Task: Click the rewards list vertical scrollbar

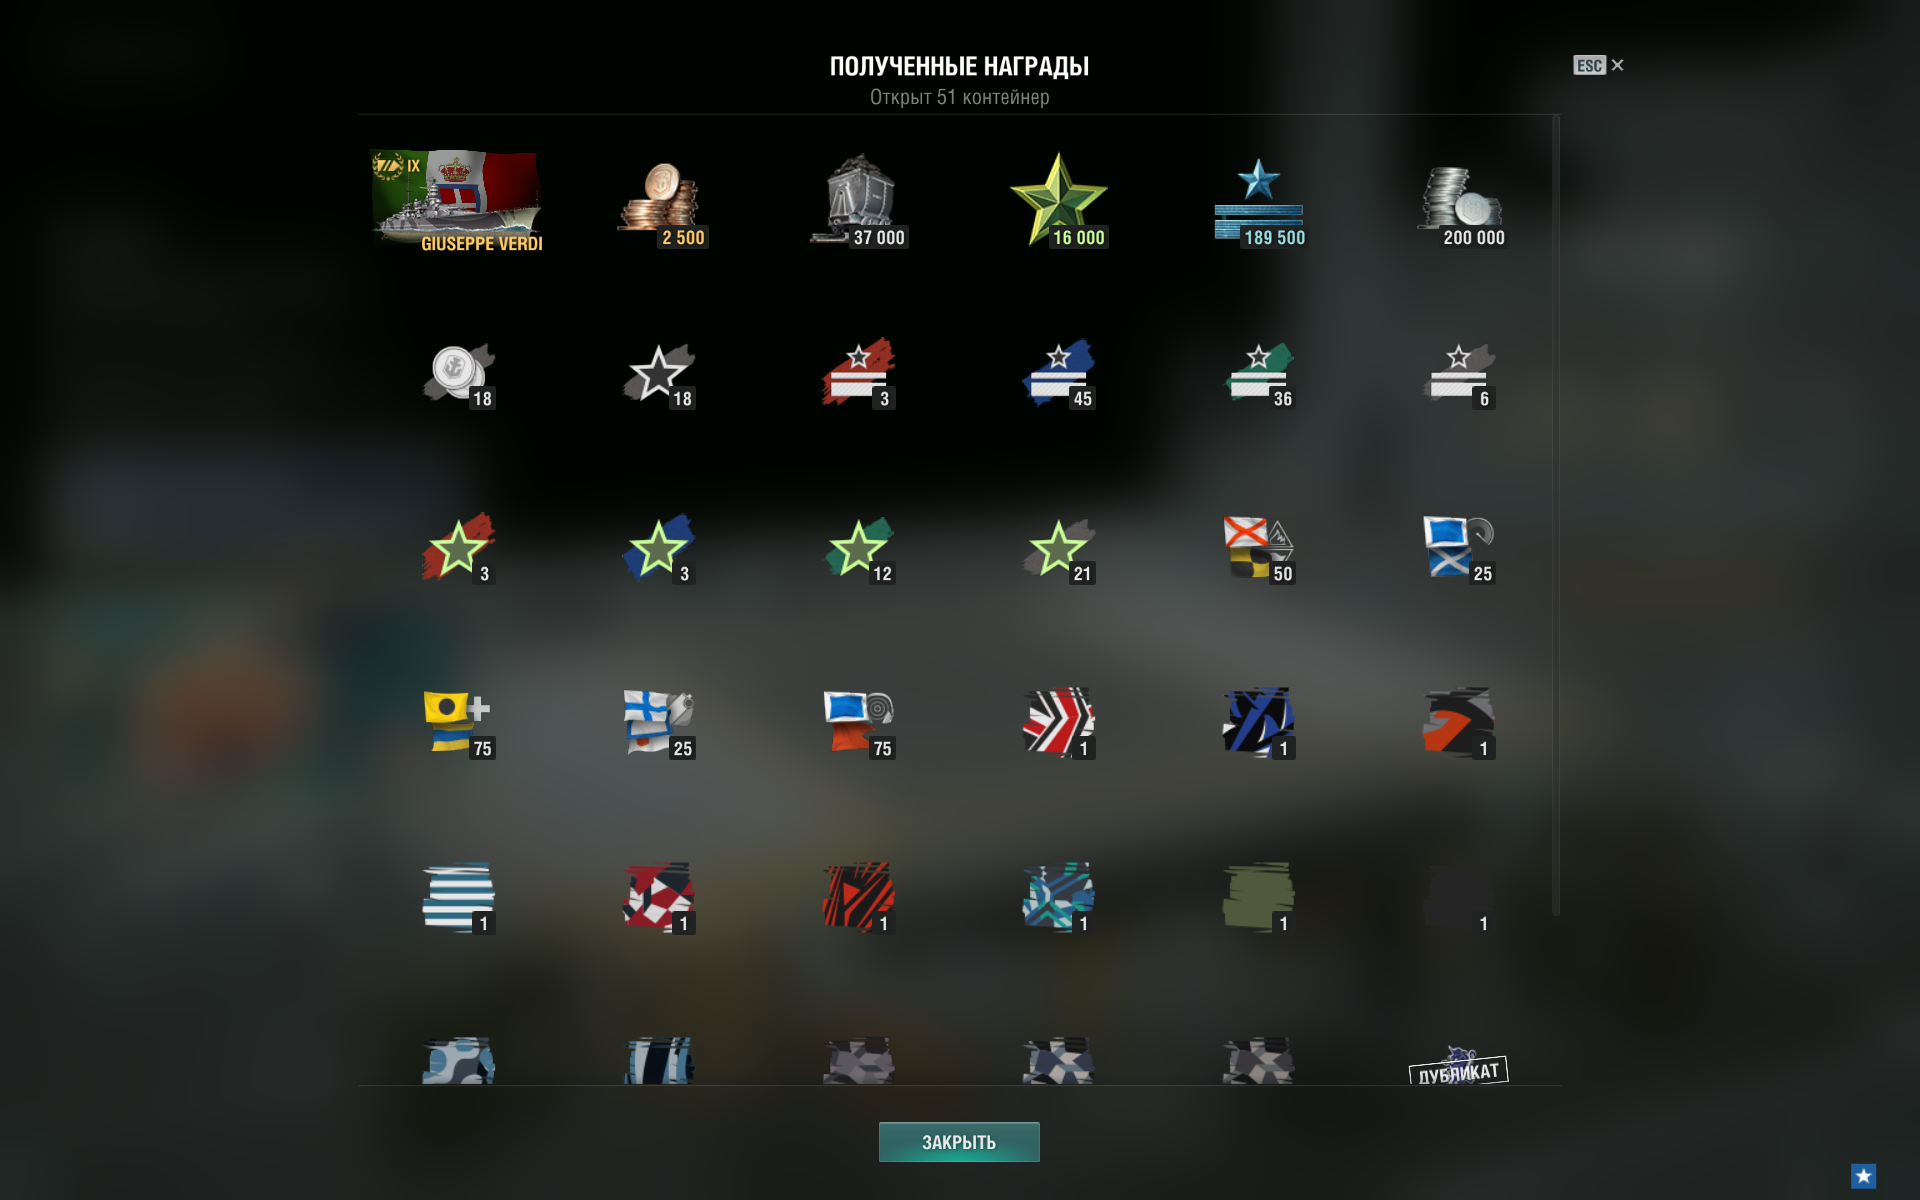Action: (x=1556, y=515)
